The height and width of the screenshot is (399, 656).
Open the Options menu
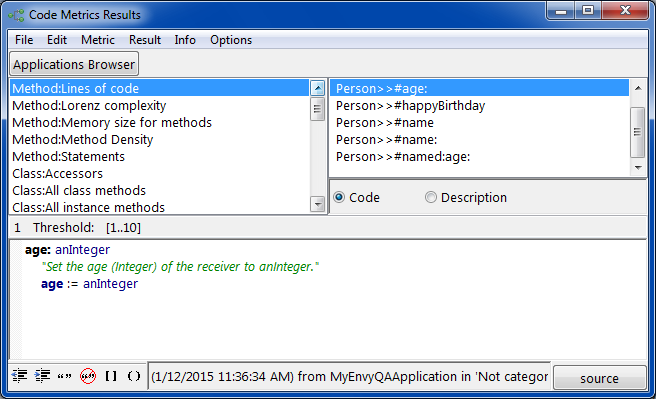[231, 40]
